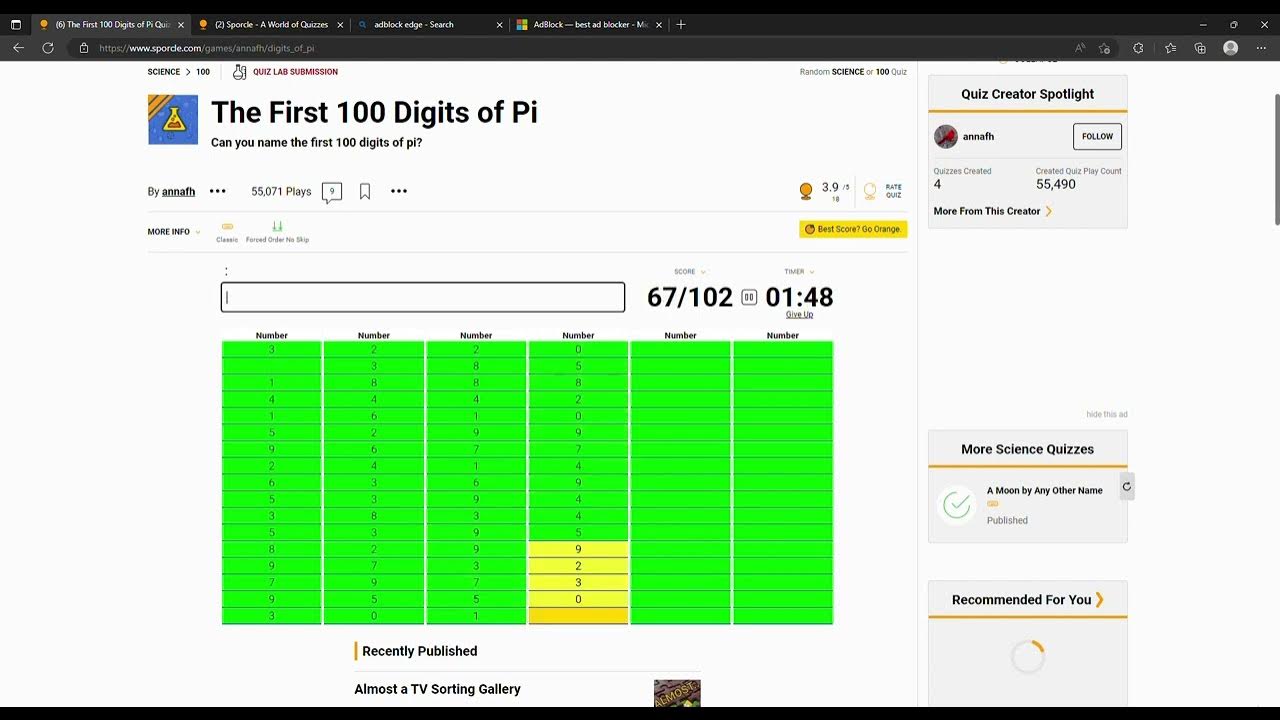Expand More From This Creator chevron
Screen dimensions: 1280x720
(x=1048, y=211)
